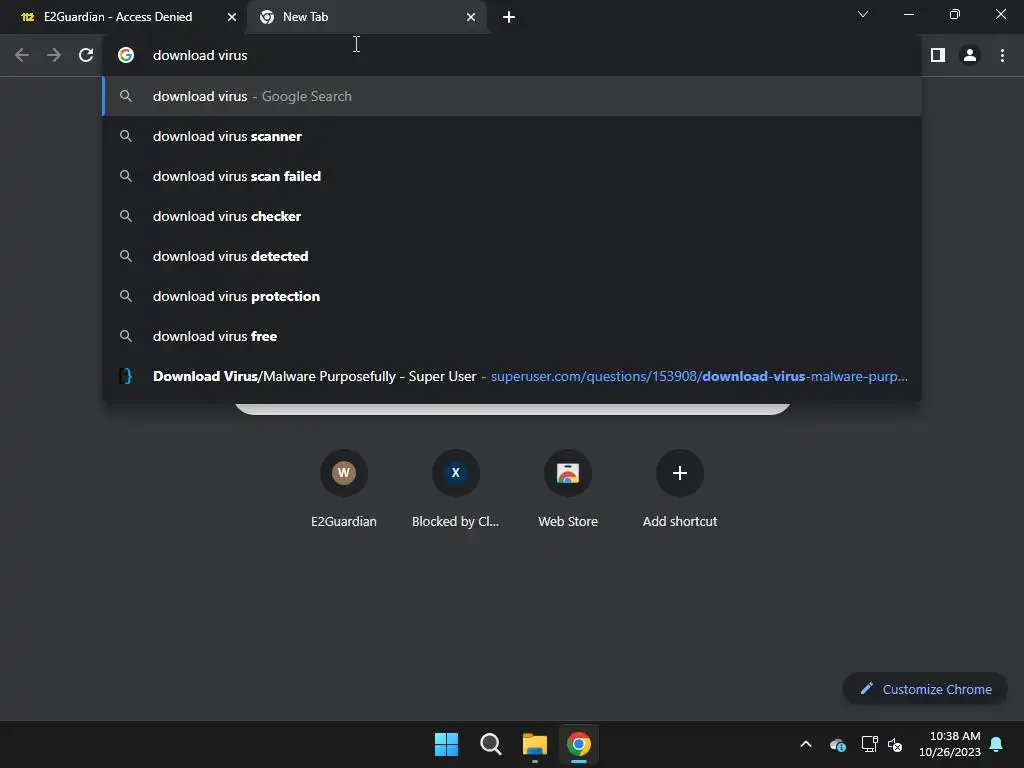Open File Explorer from the taskbar
This screenshot has width=1024, height=768.
tap(534, 744)
